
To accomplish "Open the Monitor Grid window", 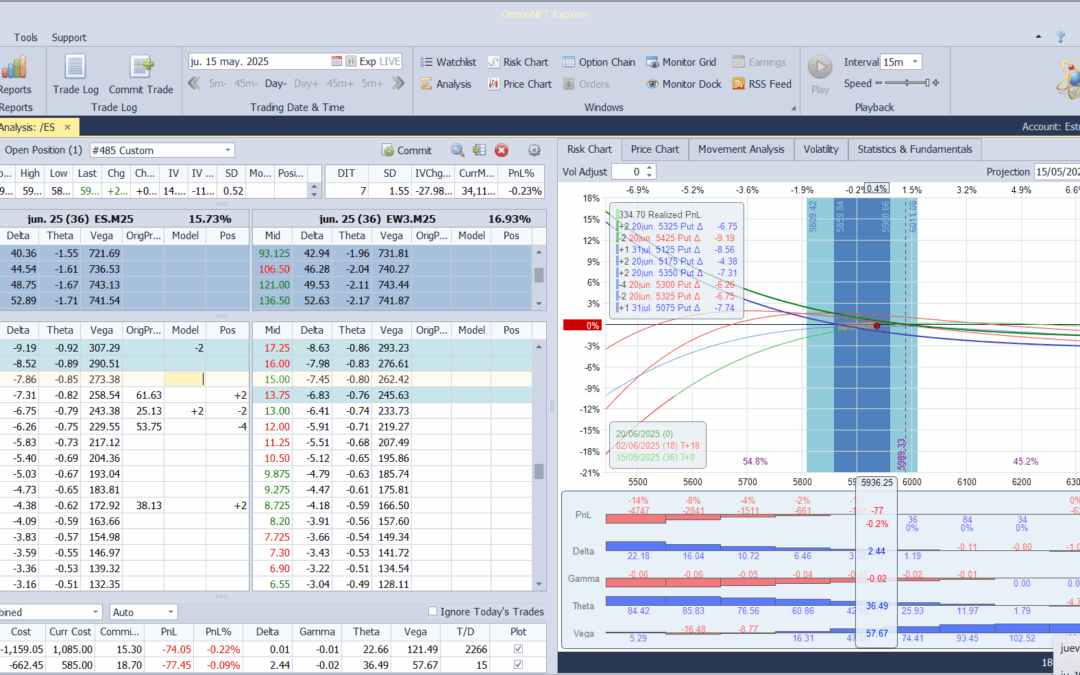I will coord(681,62).
